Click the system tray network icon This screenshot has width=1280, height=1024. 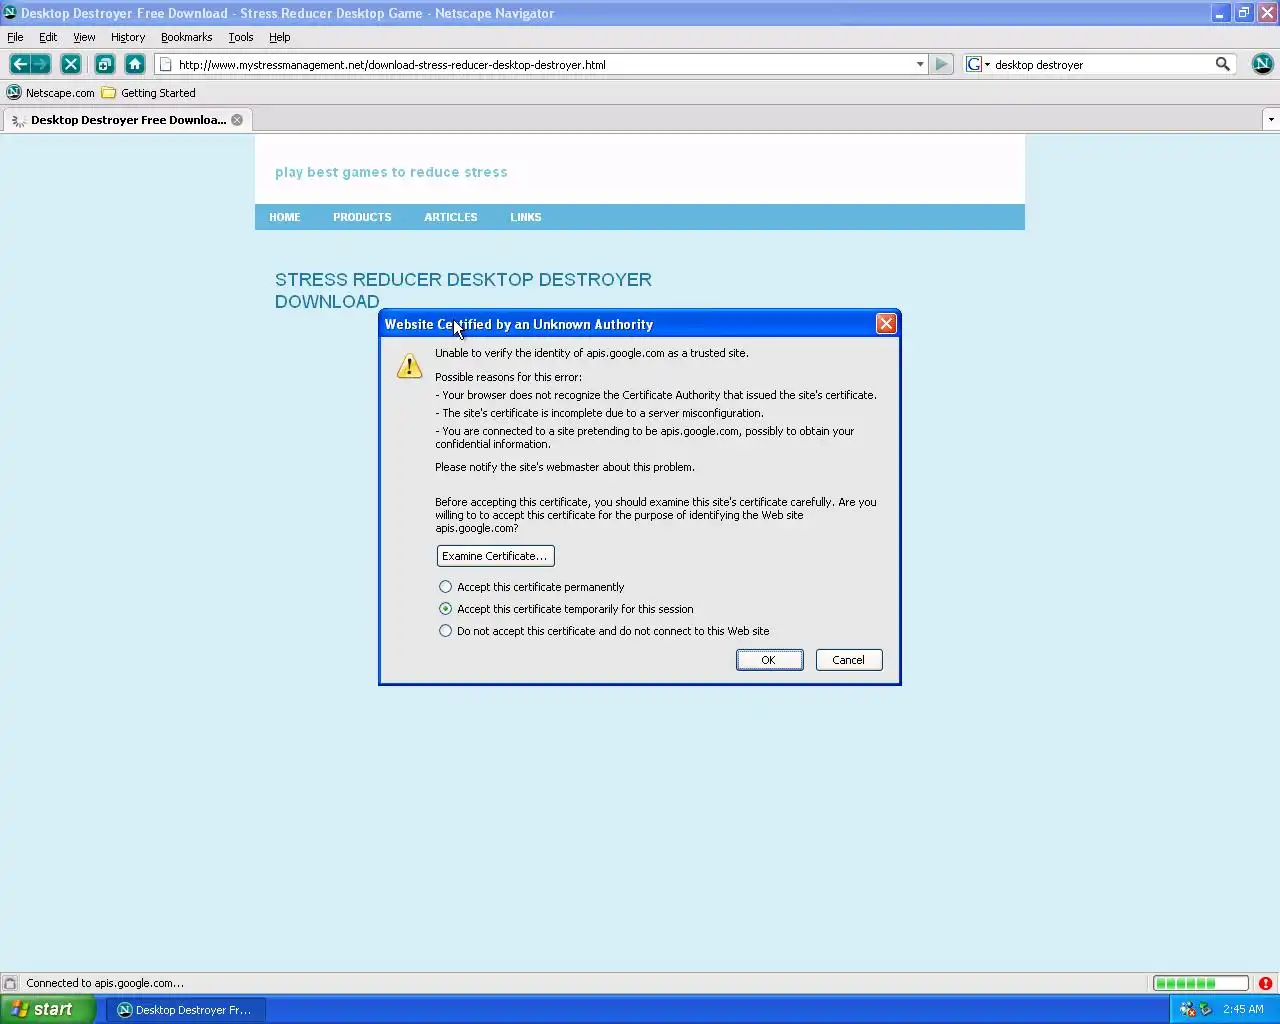pyautogui.click(x=1187, y=1009)
